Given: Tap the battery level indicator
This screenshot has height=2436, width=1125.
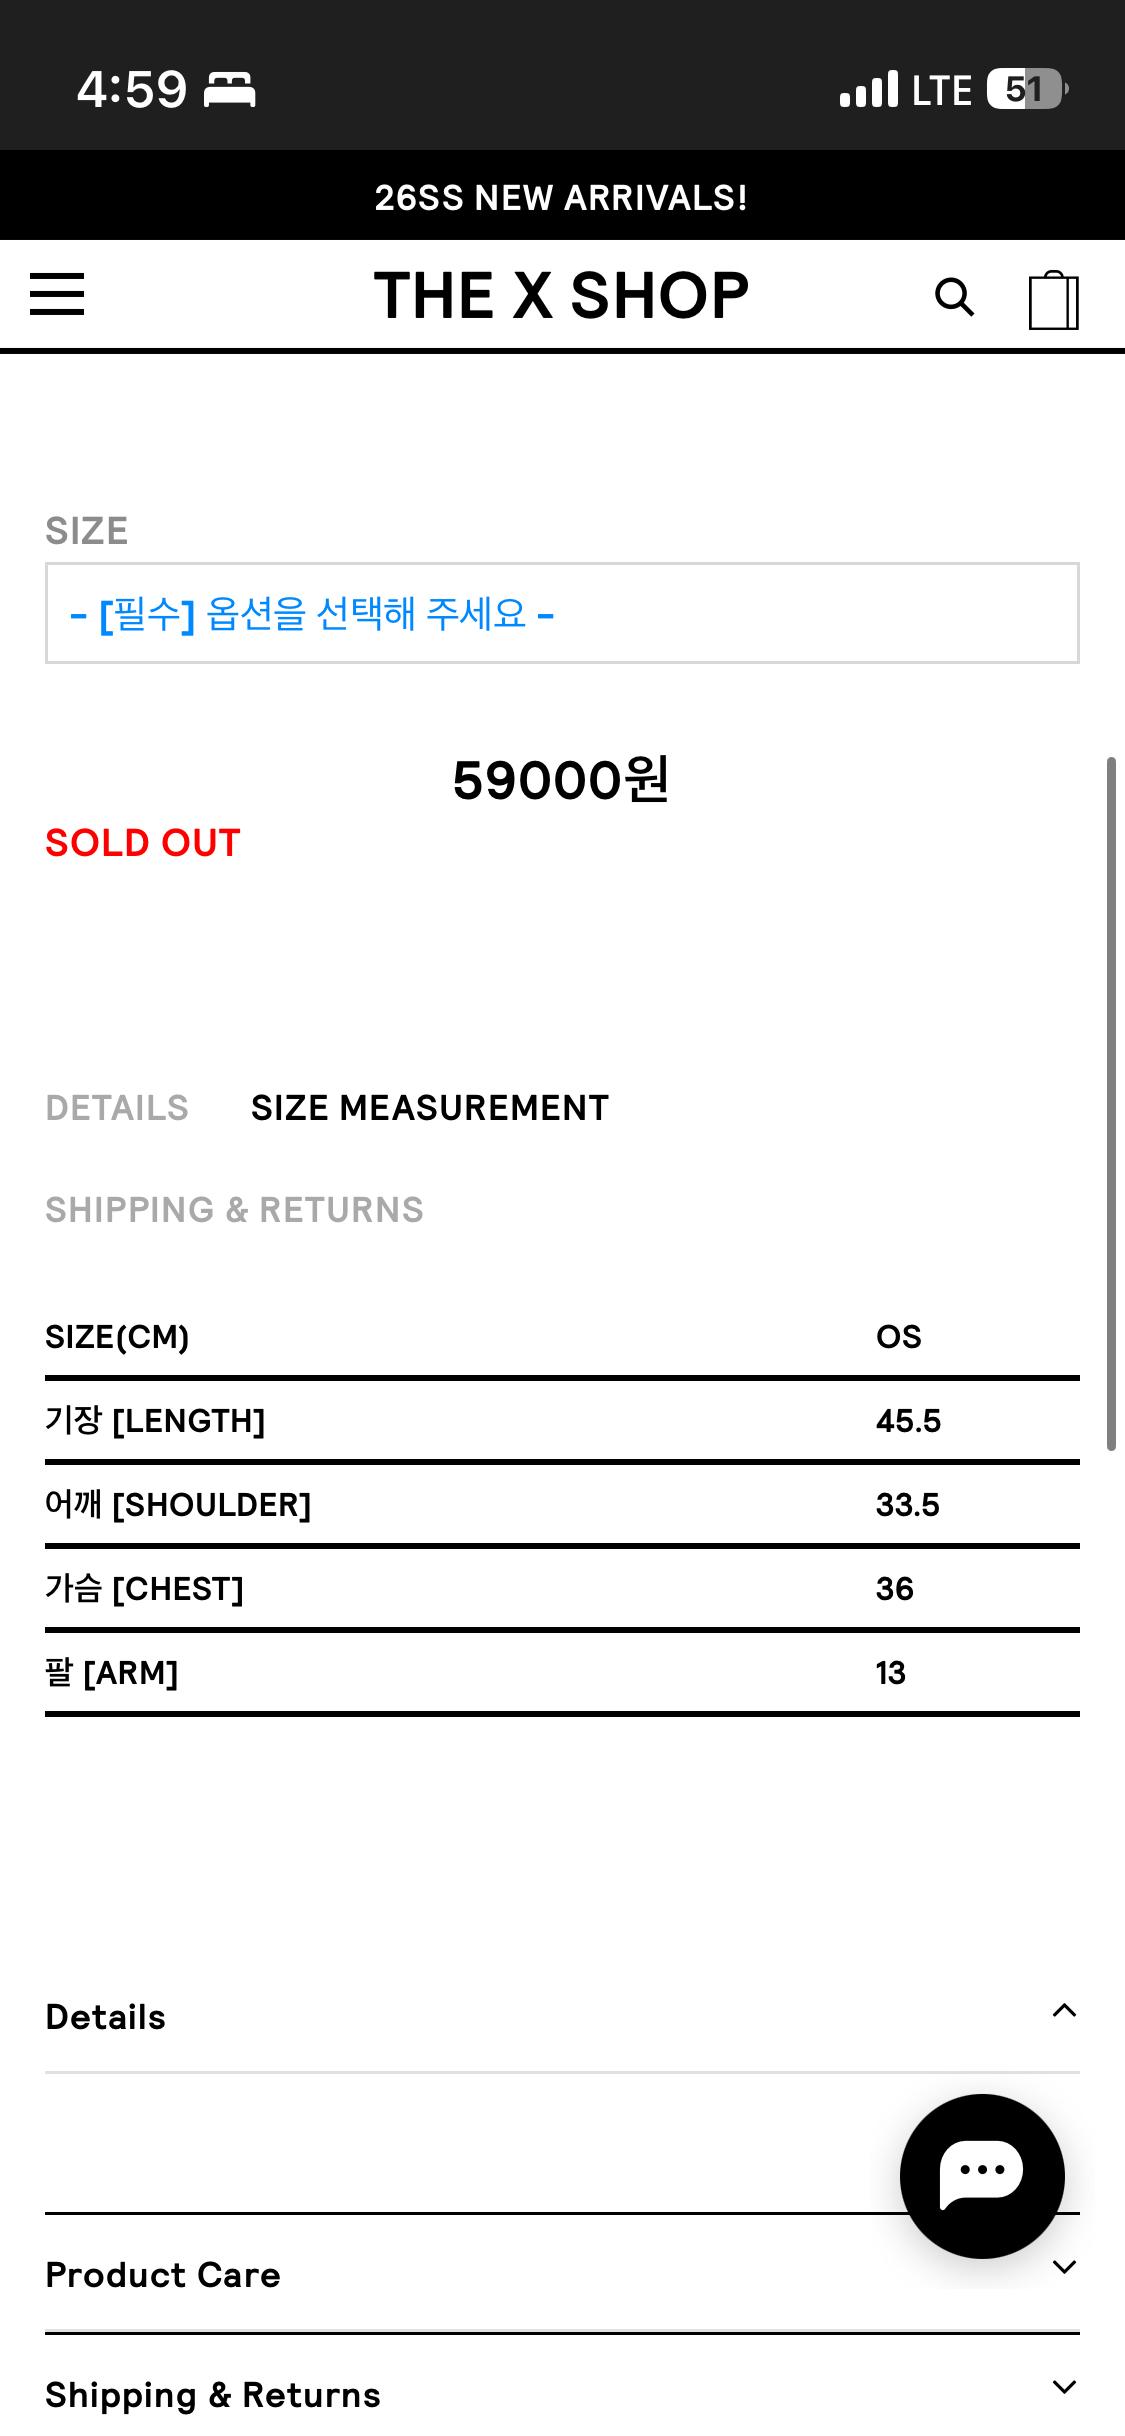Looking at the screenshot, I should pyautogui.click(x=1028, y=90).
